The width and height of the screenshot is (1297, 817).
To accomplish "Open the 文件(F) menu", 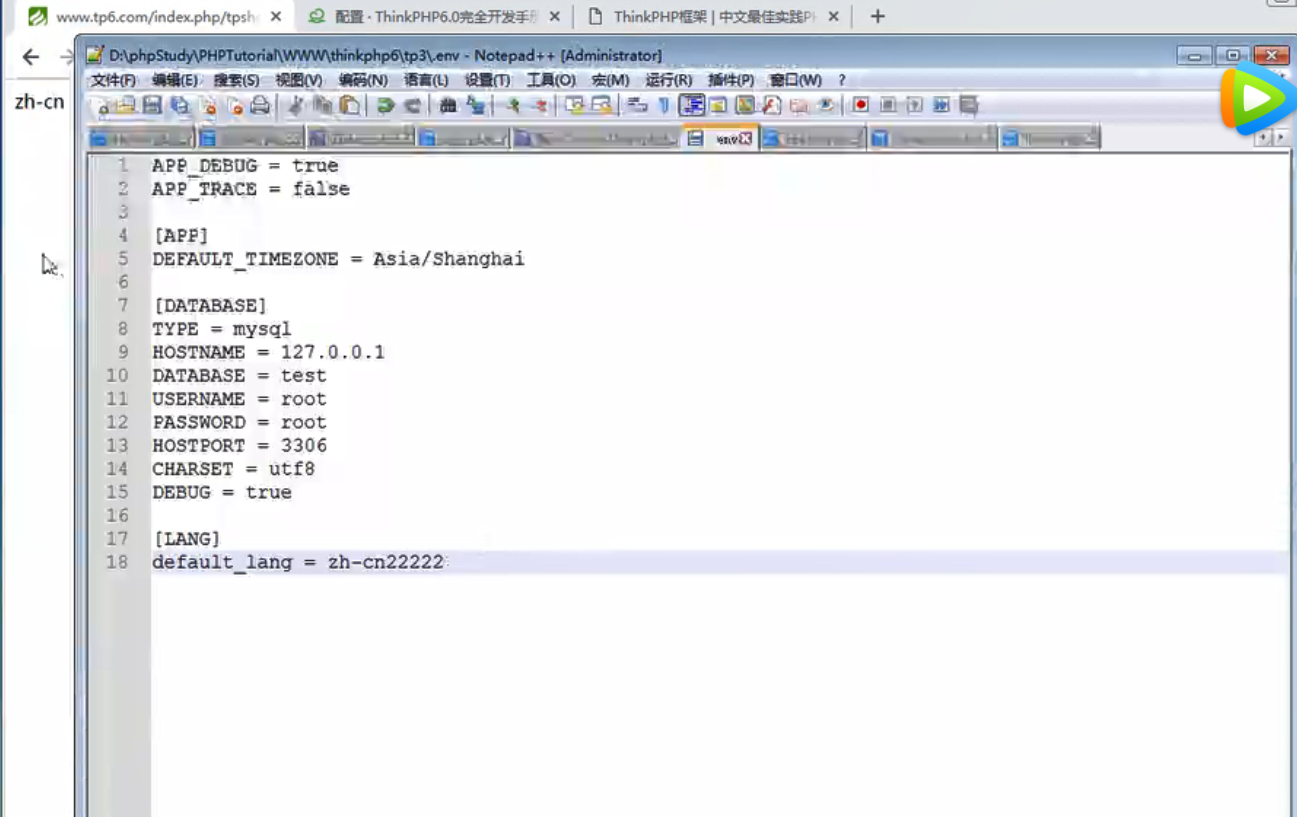I will pos(113,80).
